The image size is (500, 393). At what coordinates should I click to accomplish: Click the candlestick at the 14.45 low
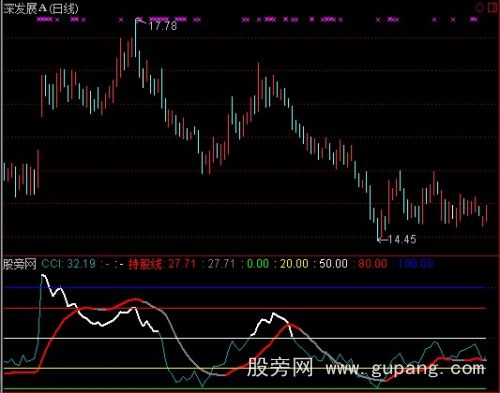click(x=378, y=228)
